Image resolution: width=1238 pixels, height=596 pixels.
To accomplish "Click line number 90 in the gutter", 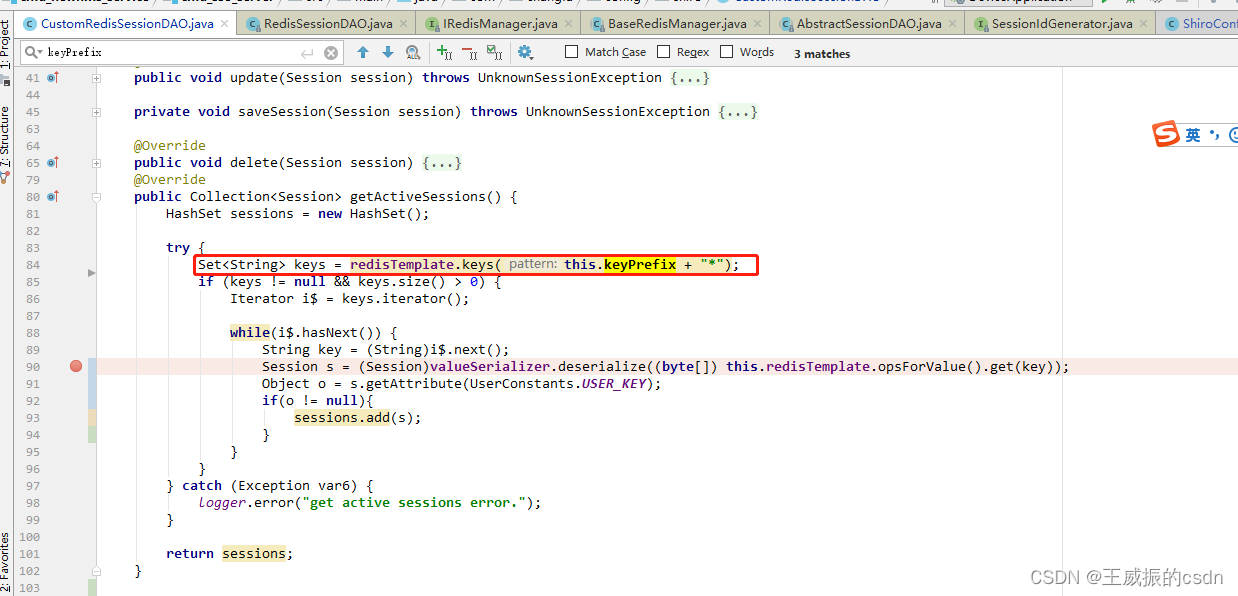I will pyautogui.click(x=33, y=367).
